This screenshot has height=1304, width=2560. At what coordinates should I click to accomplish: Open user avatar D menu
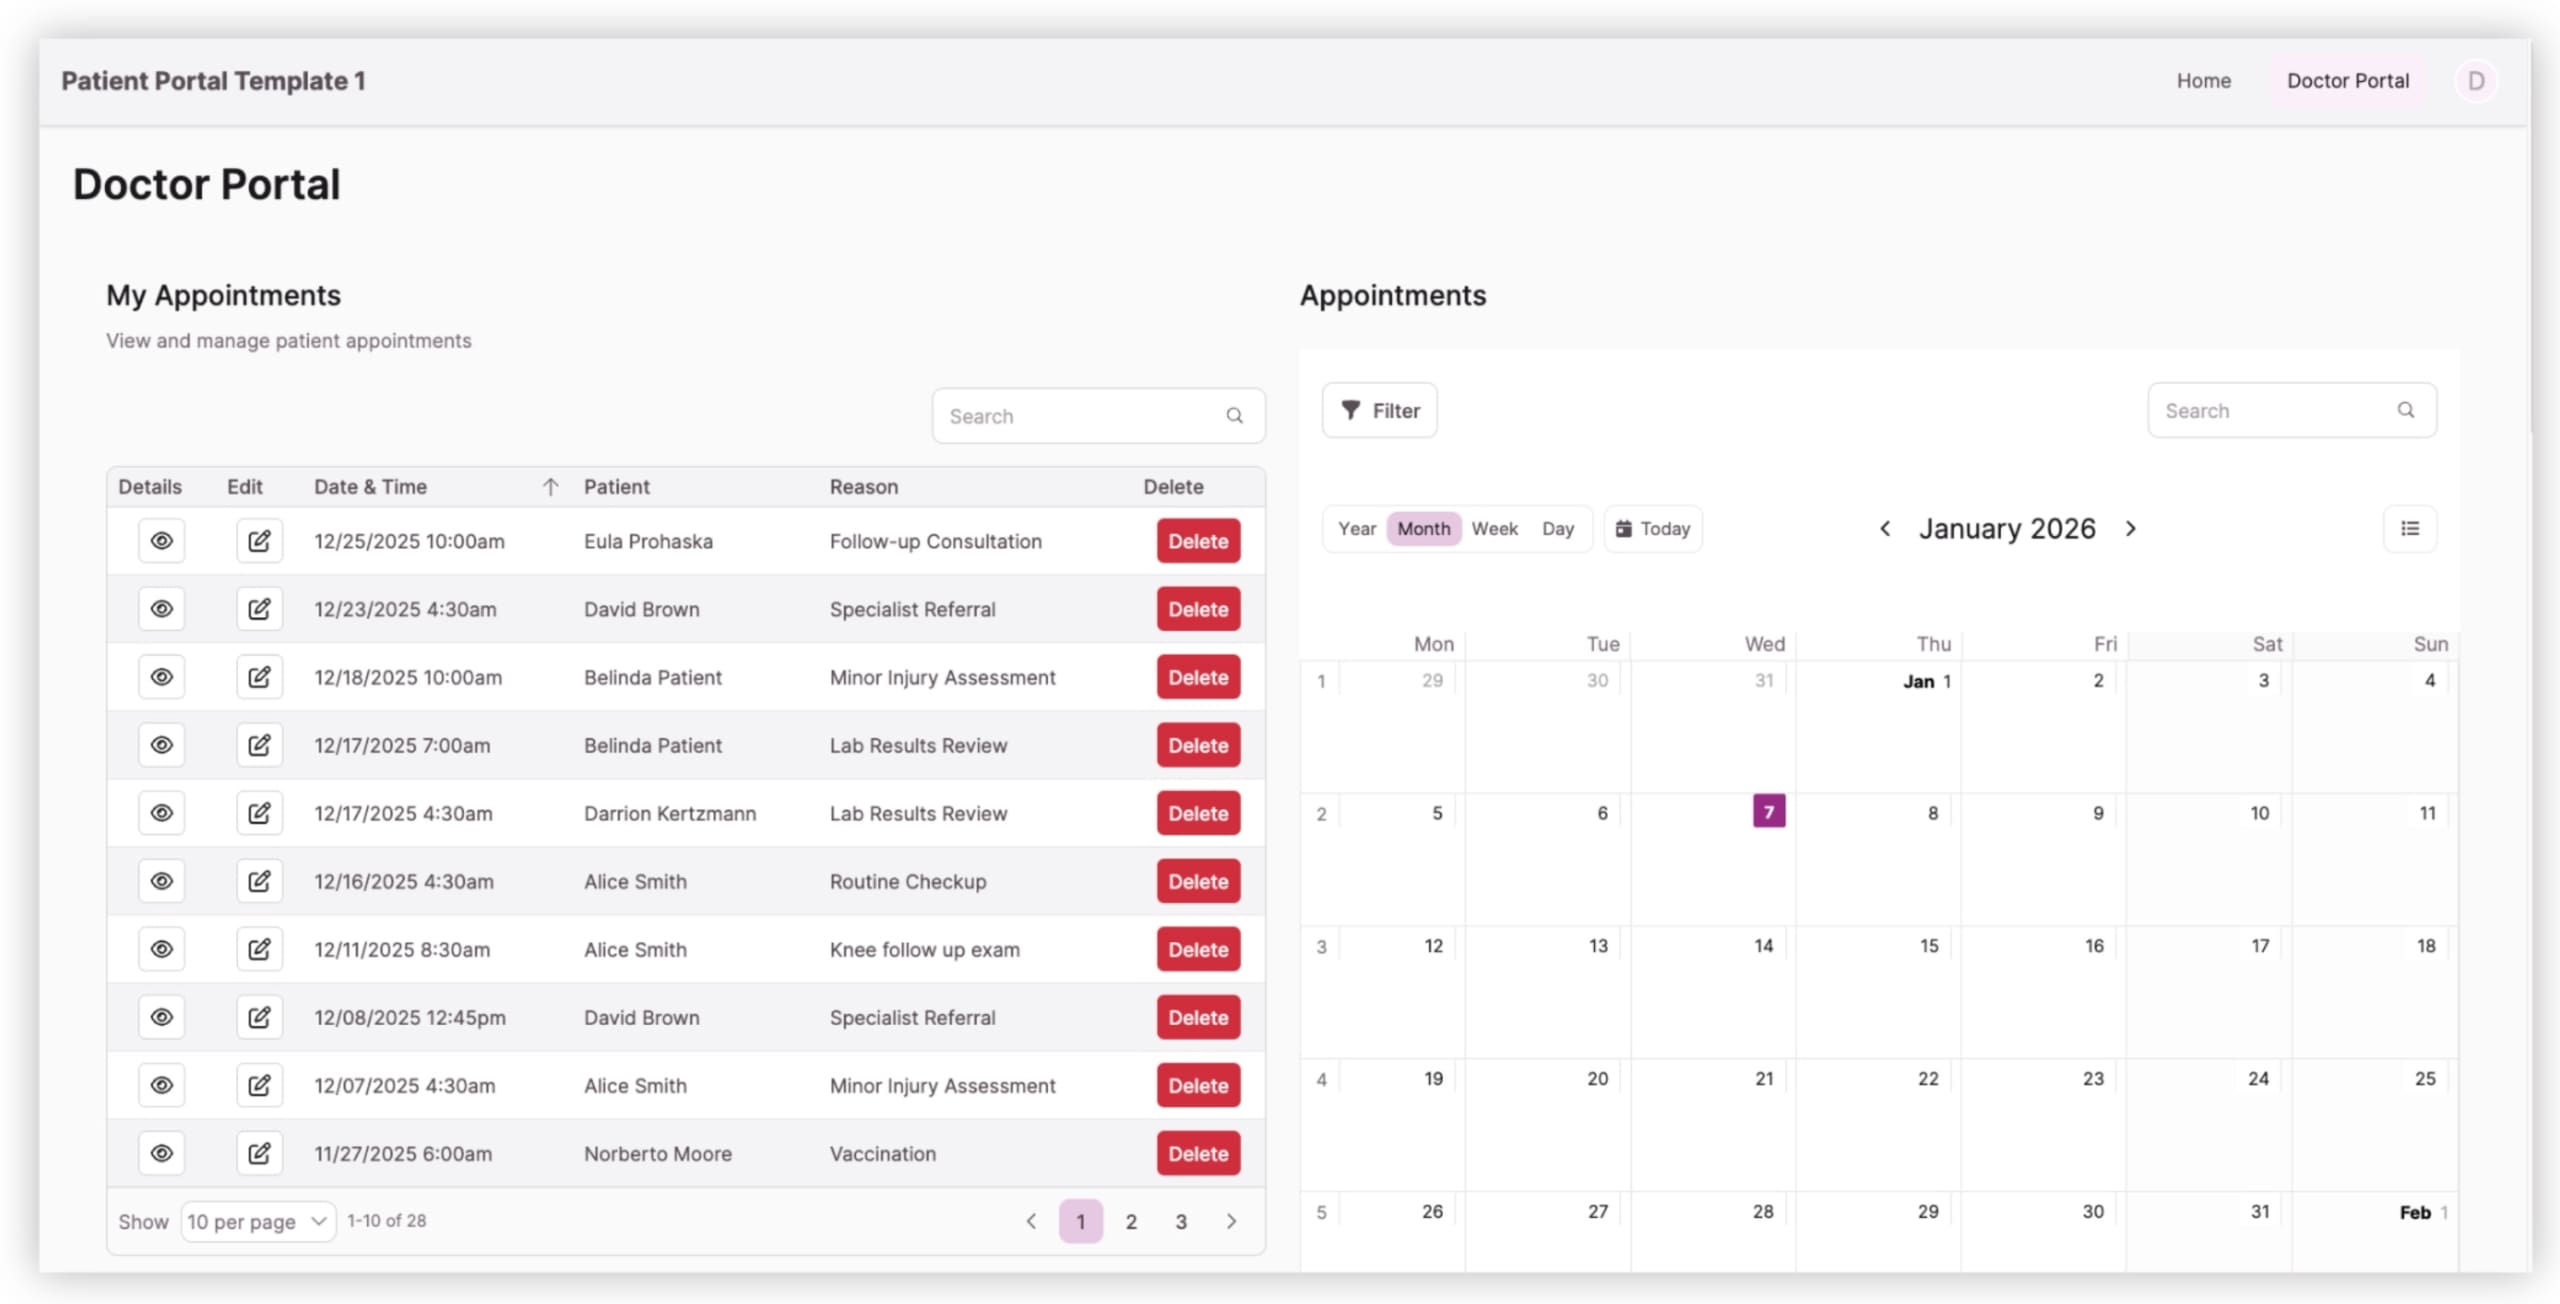point(2475,81)
